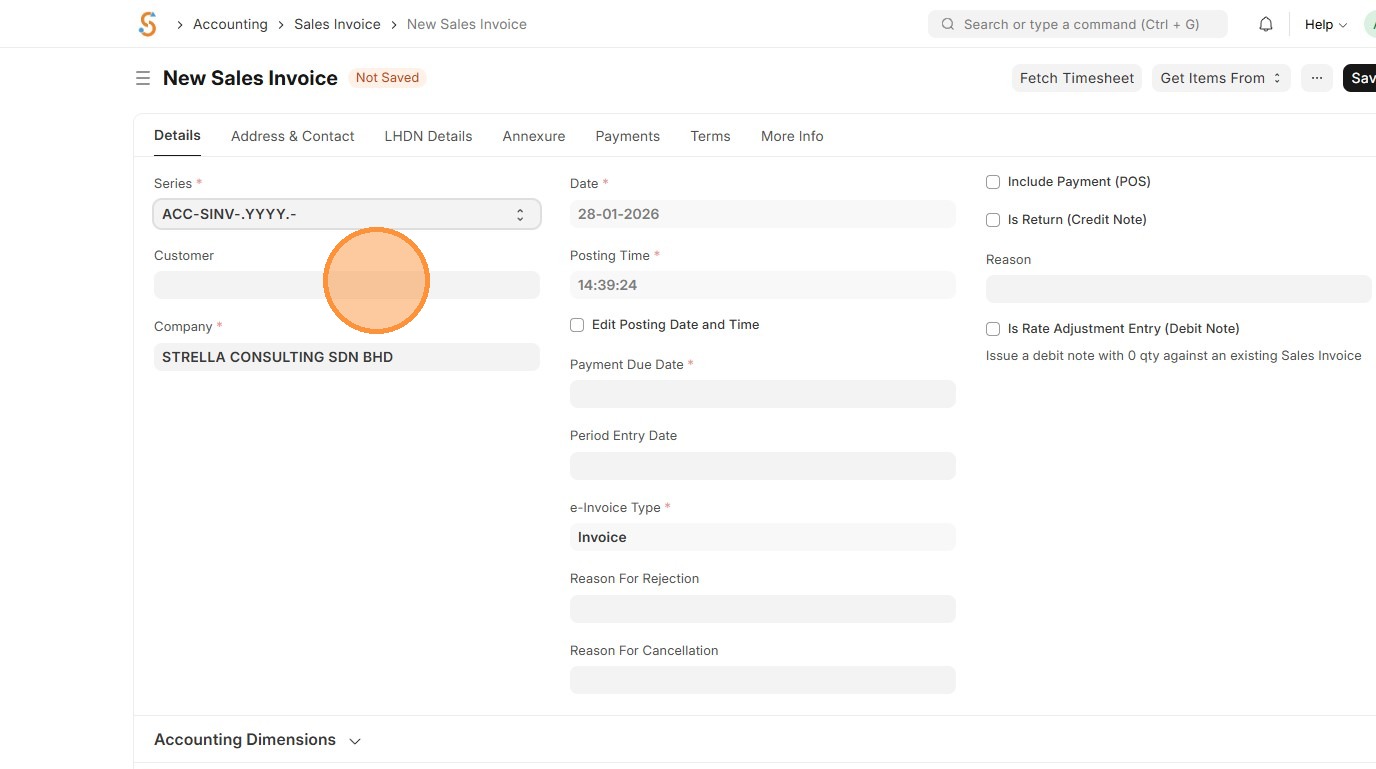Click the orange S app logo
Image resolution: width=1376 pixels, height=769 pixels.
pos(148,24)
